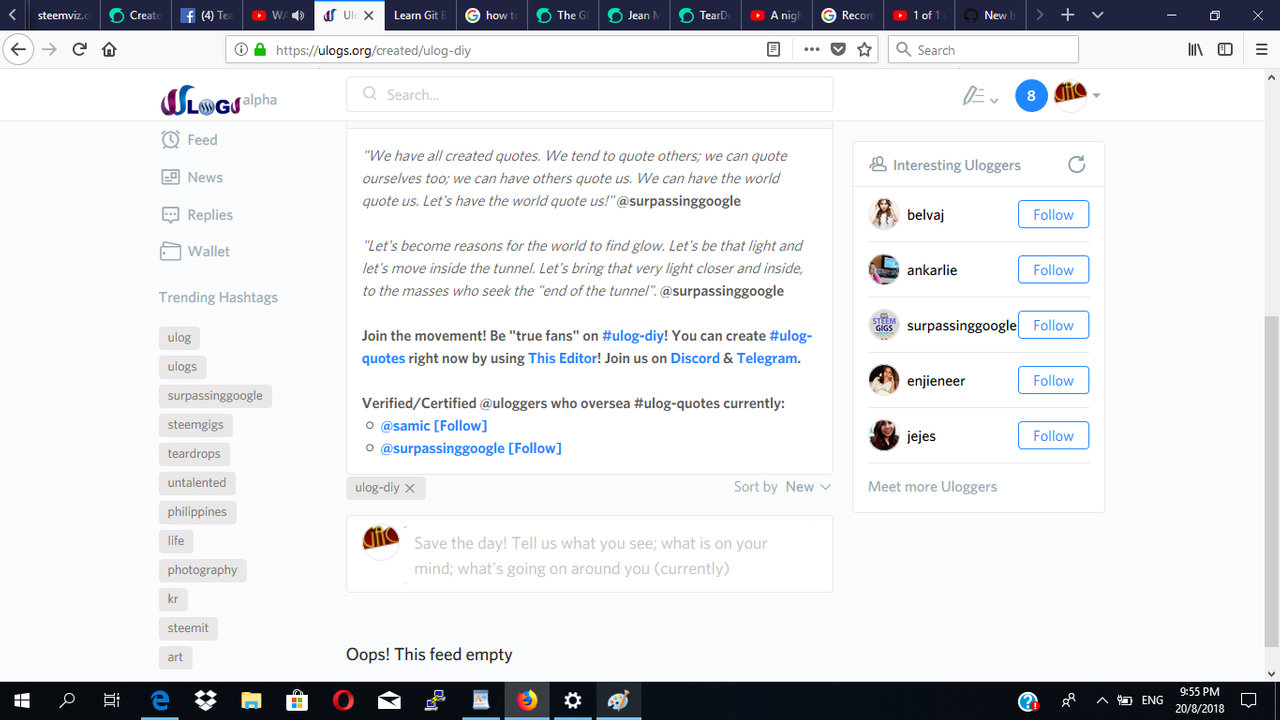Viewport: 1280px width, 720px height.
Task: Select the photography trending hashtag
Action: (203, 570)
